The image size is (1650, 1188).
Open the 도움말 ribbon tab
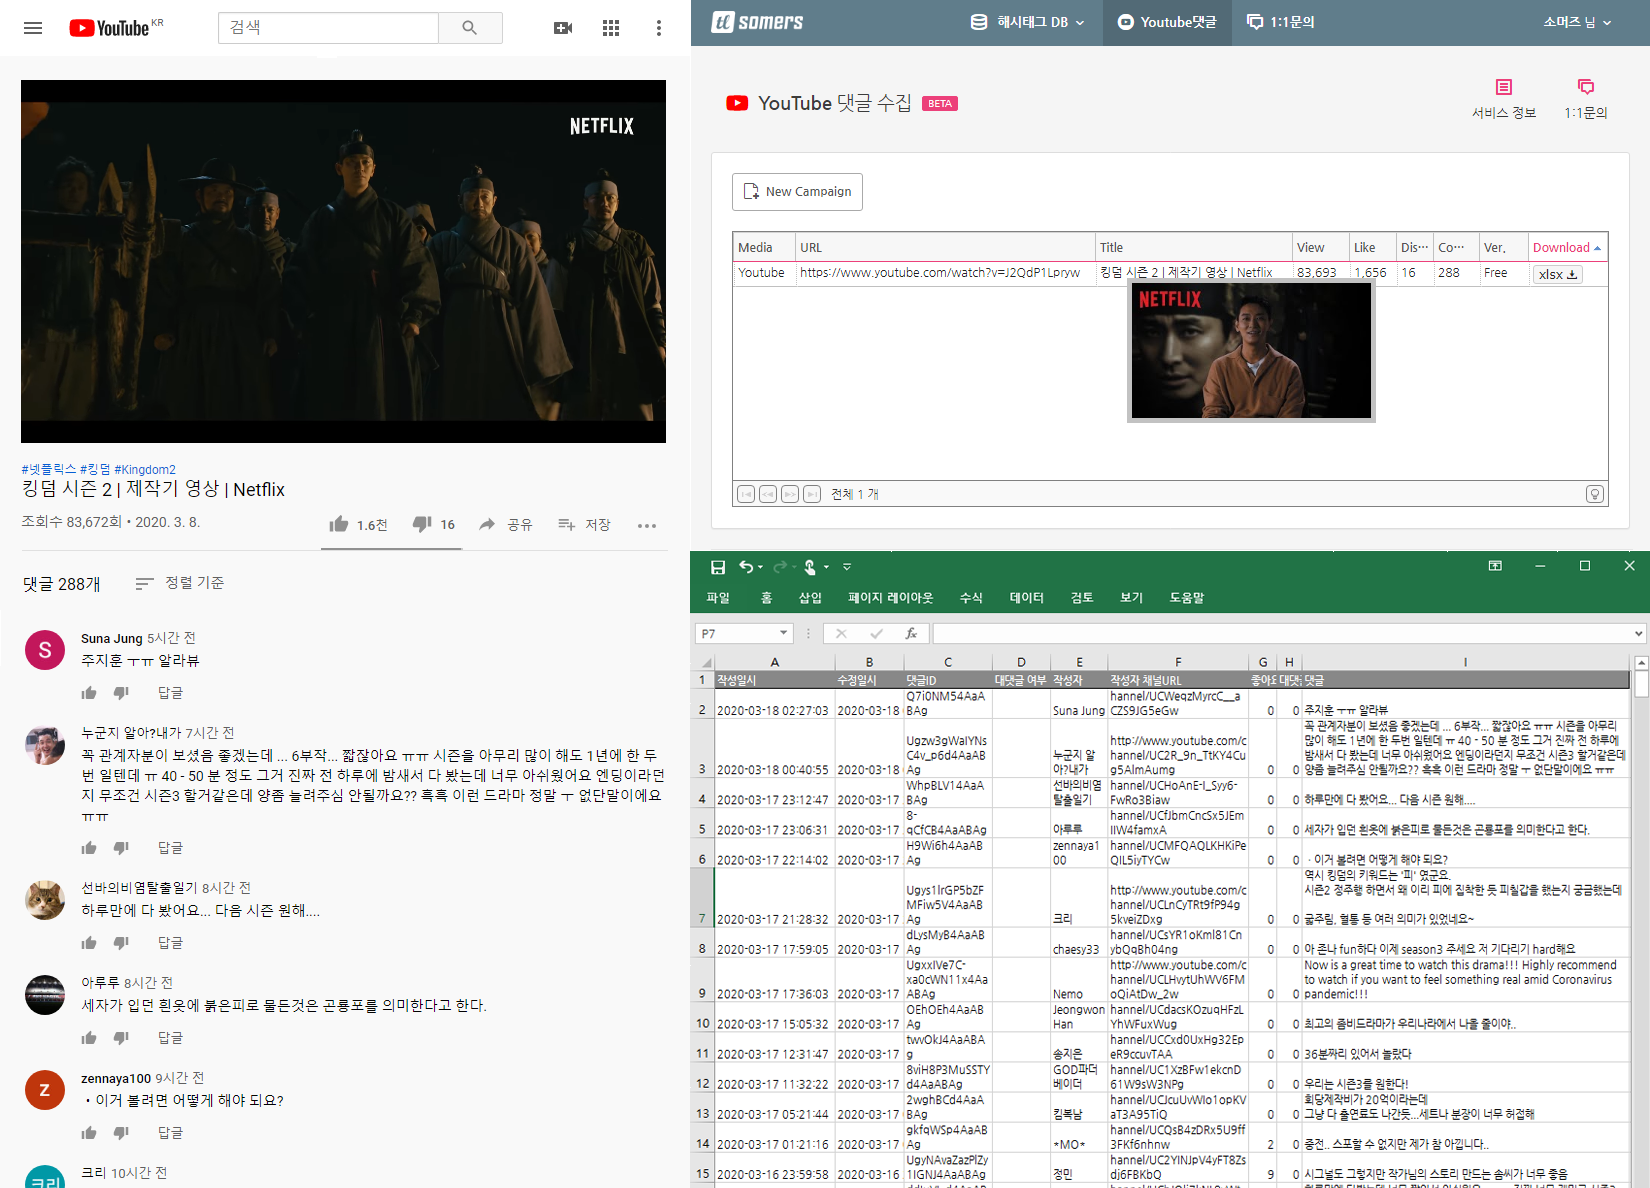[1186, 597]
